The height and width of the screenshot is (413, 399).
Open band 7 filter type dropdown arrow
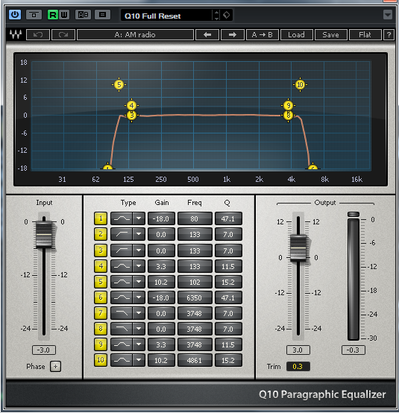coord(139,313)
